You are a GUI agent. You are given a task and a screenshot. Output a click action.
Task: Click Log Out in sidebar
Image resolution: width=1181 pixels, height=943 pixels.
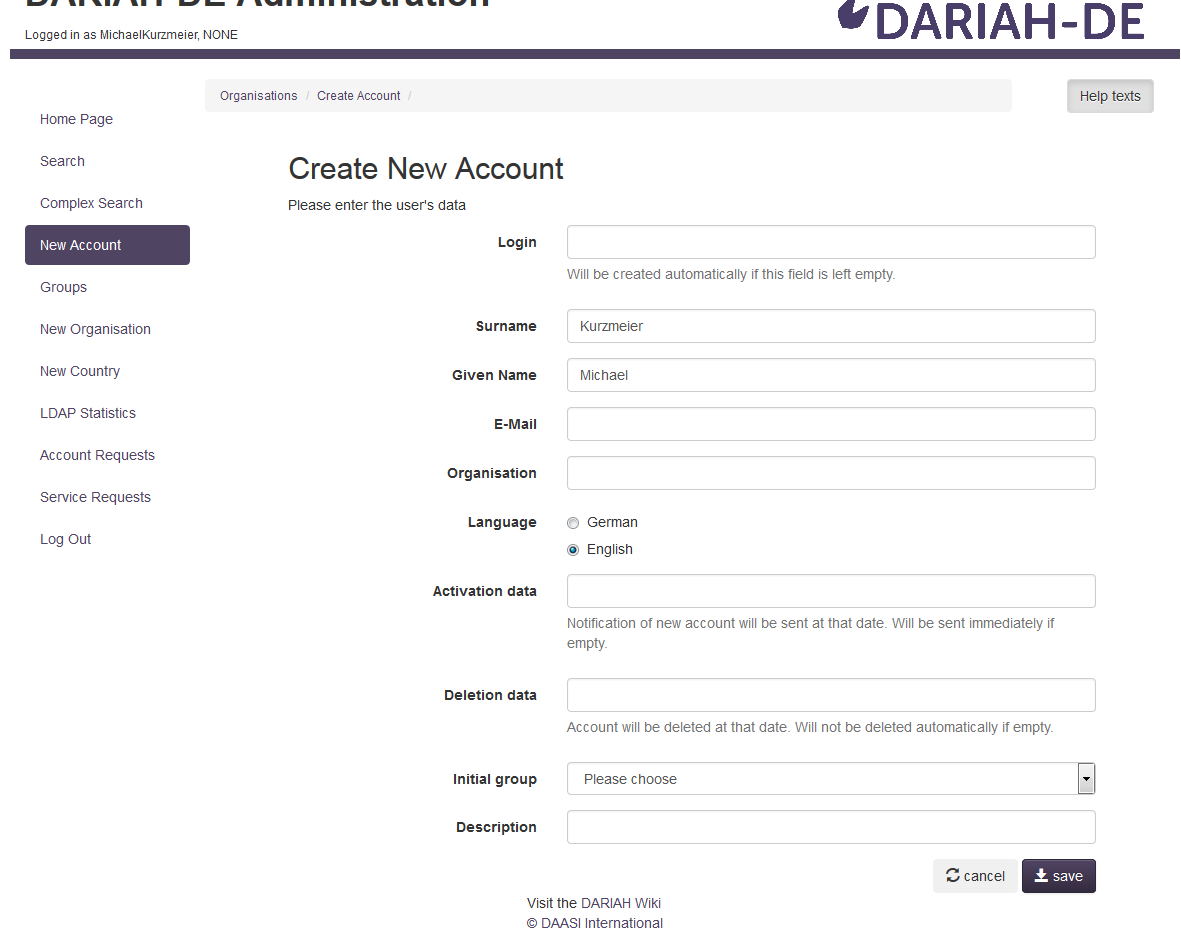pyautogui.click(x=65, y=539)
